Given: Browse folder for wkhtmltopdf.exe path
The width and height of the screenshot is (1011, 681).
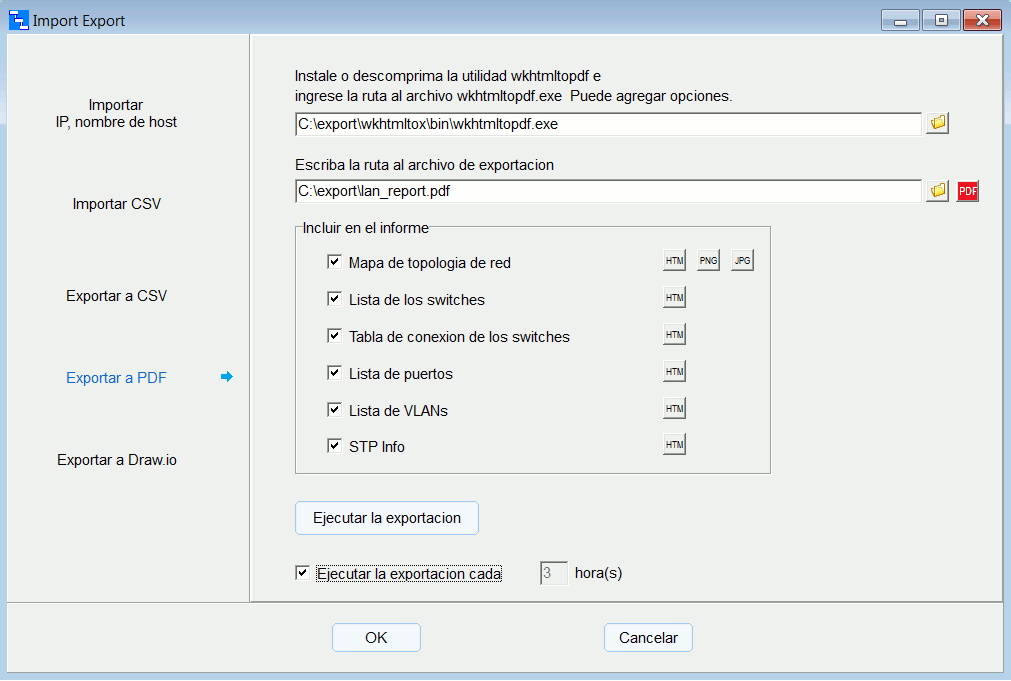Looking at the screenshot, I should [937, 123].
